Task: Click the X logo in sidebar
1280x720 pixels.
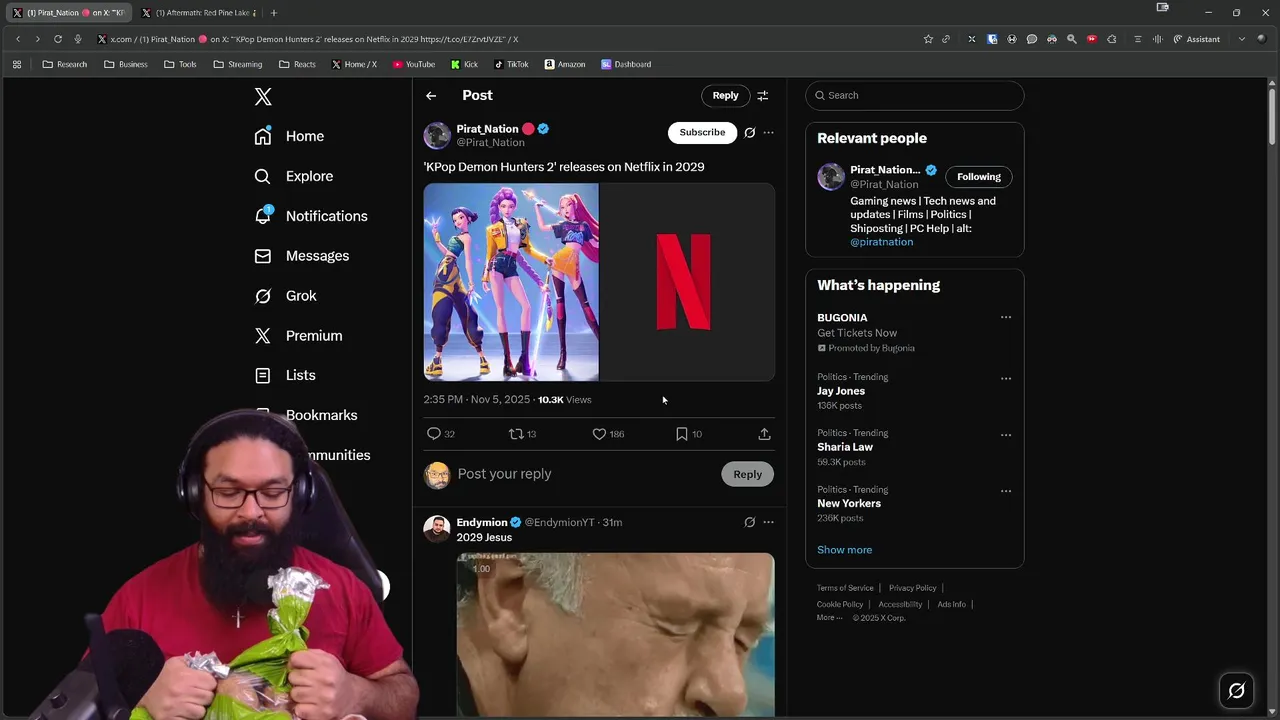Action: [263, 97]
